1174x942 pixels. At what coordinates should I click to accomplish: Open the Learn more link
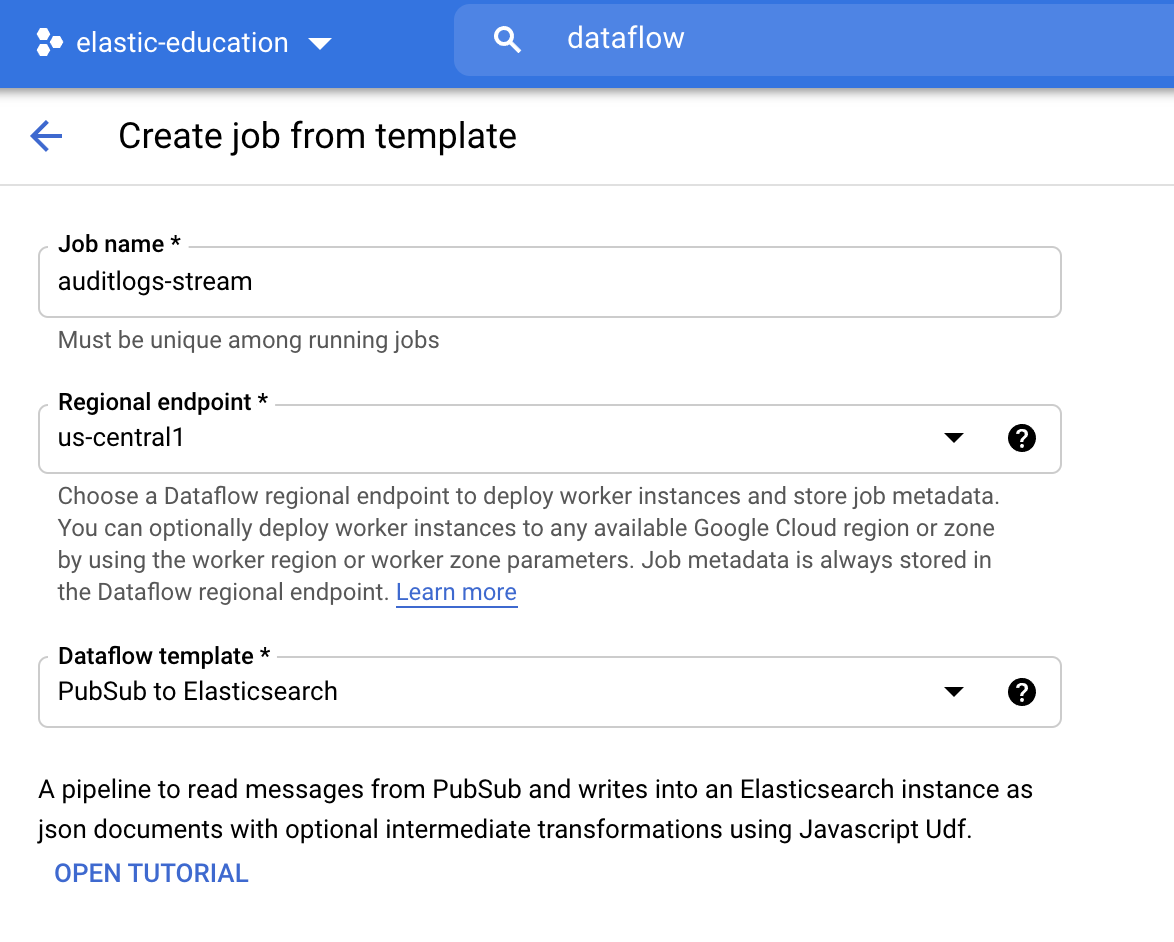coord(456,592)
